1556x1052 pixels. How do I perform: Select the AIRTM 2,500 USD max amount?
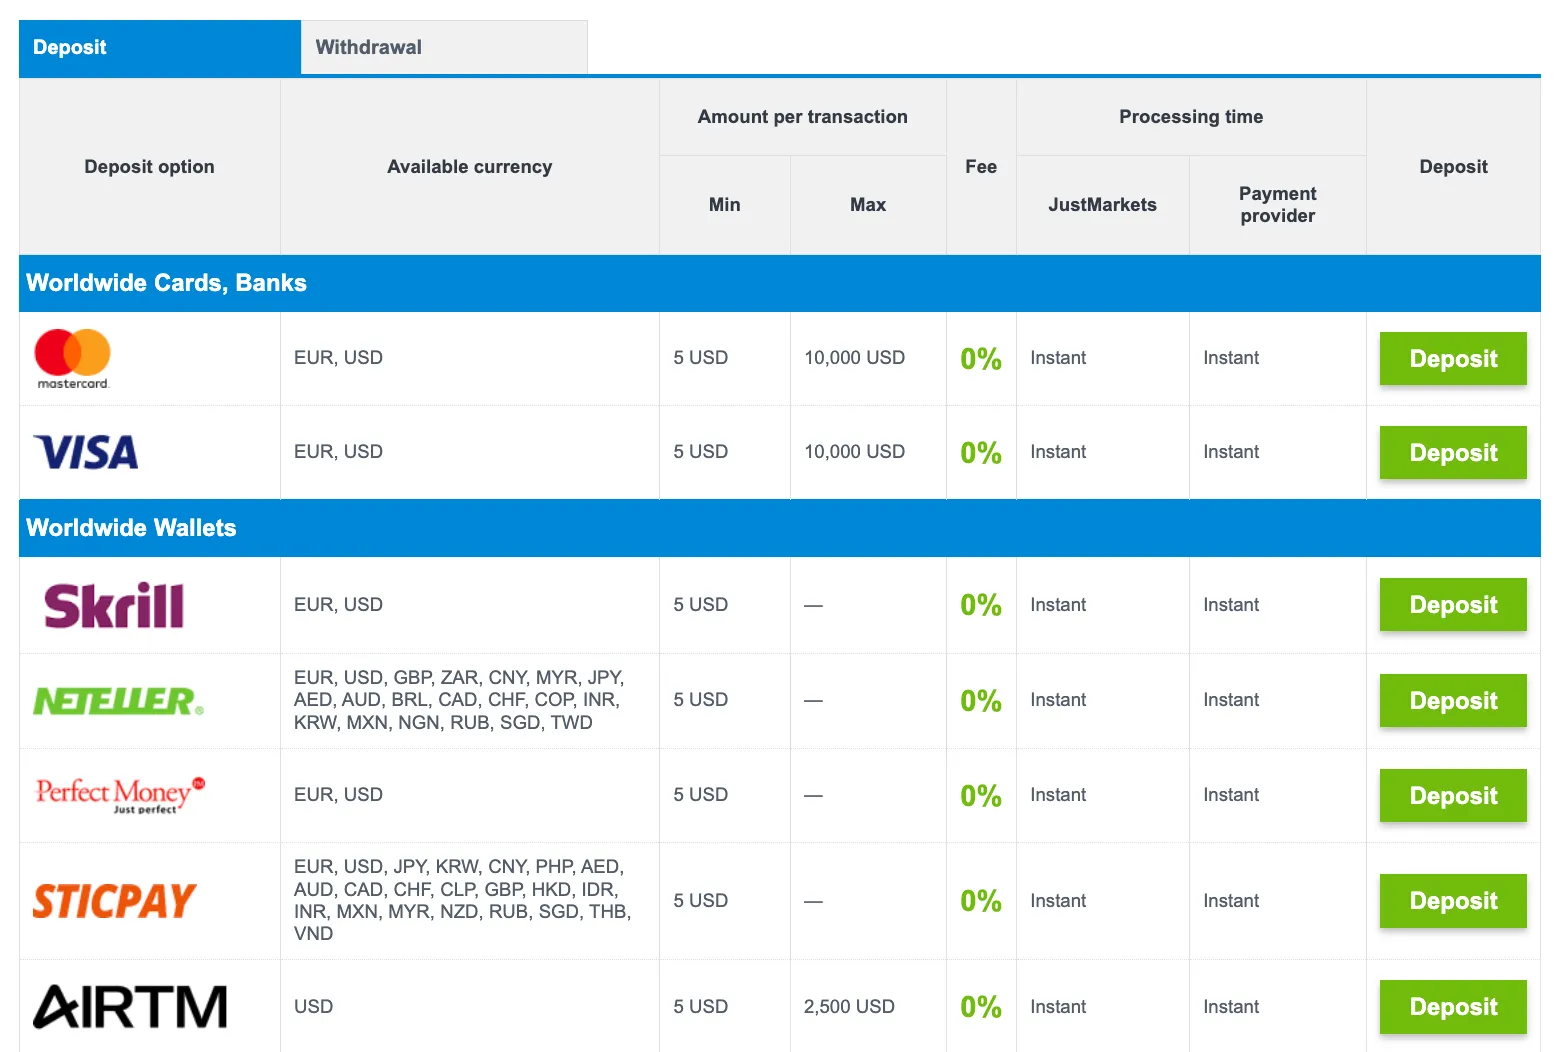849,1007
